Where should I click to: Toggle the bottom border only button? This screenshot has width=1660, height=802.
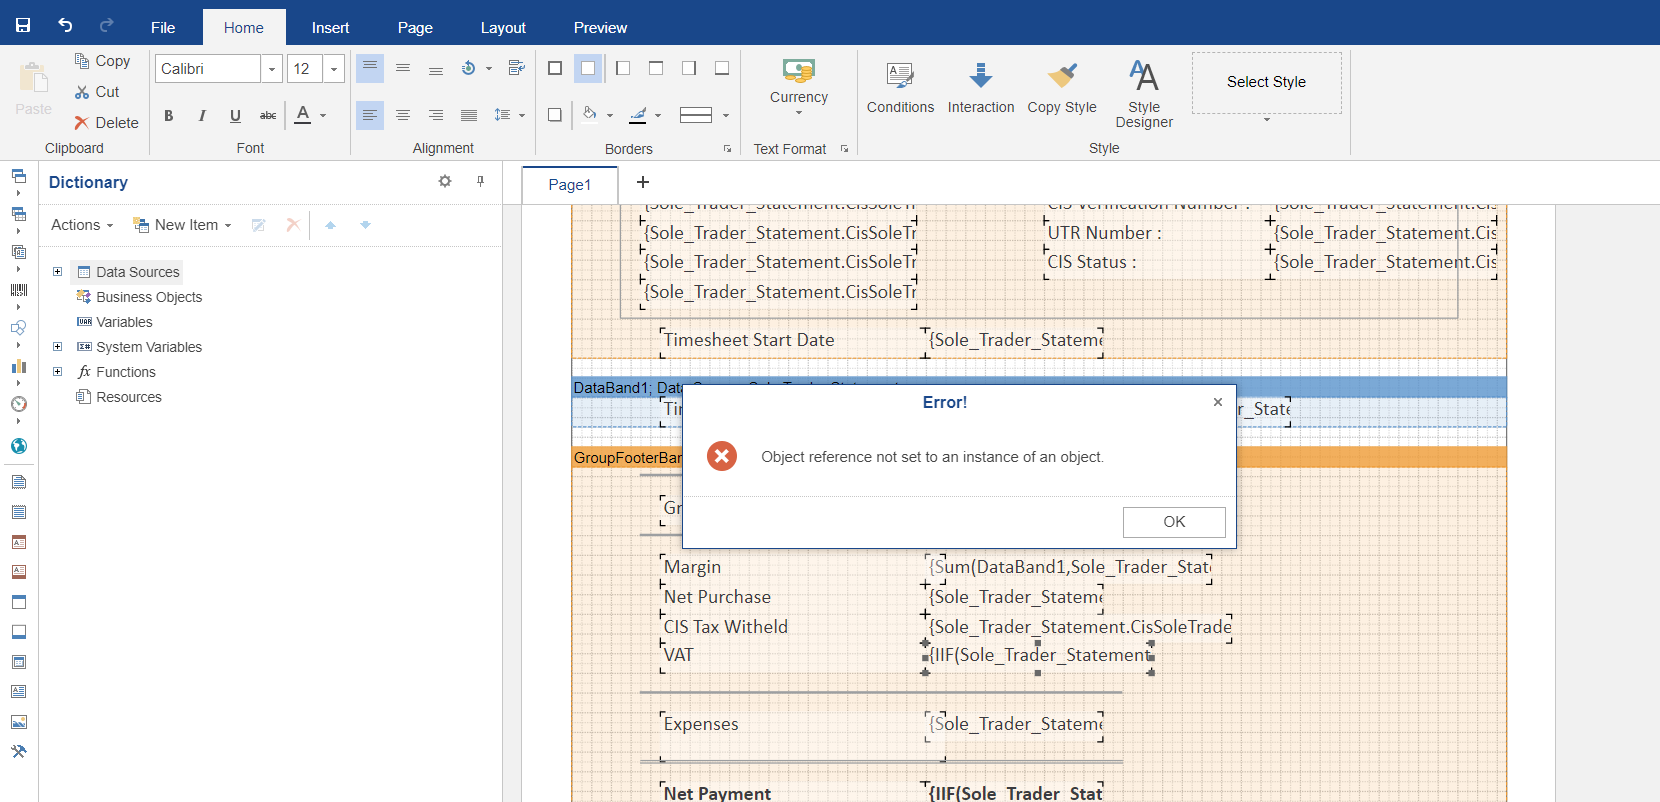722,68
